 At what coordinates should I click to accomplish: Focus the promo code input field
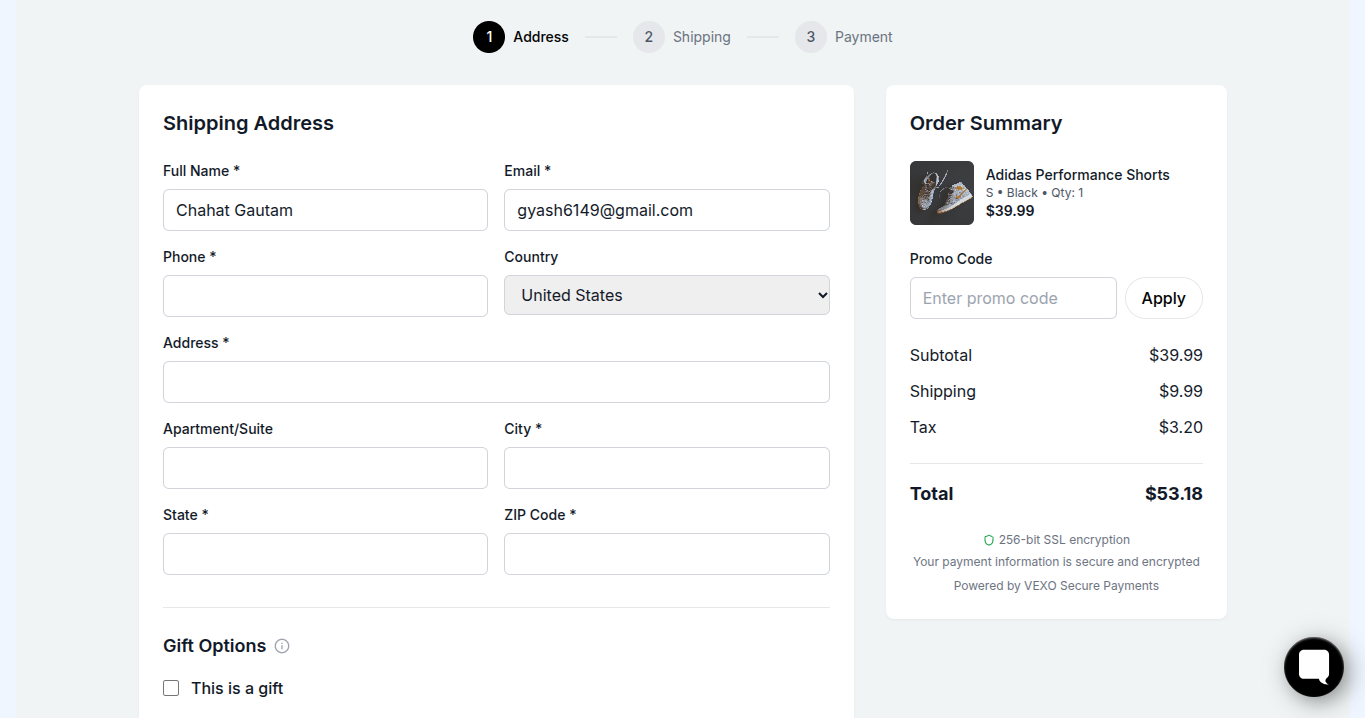point(1012,298)
